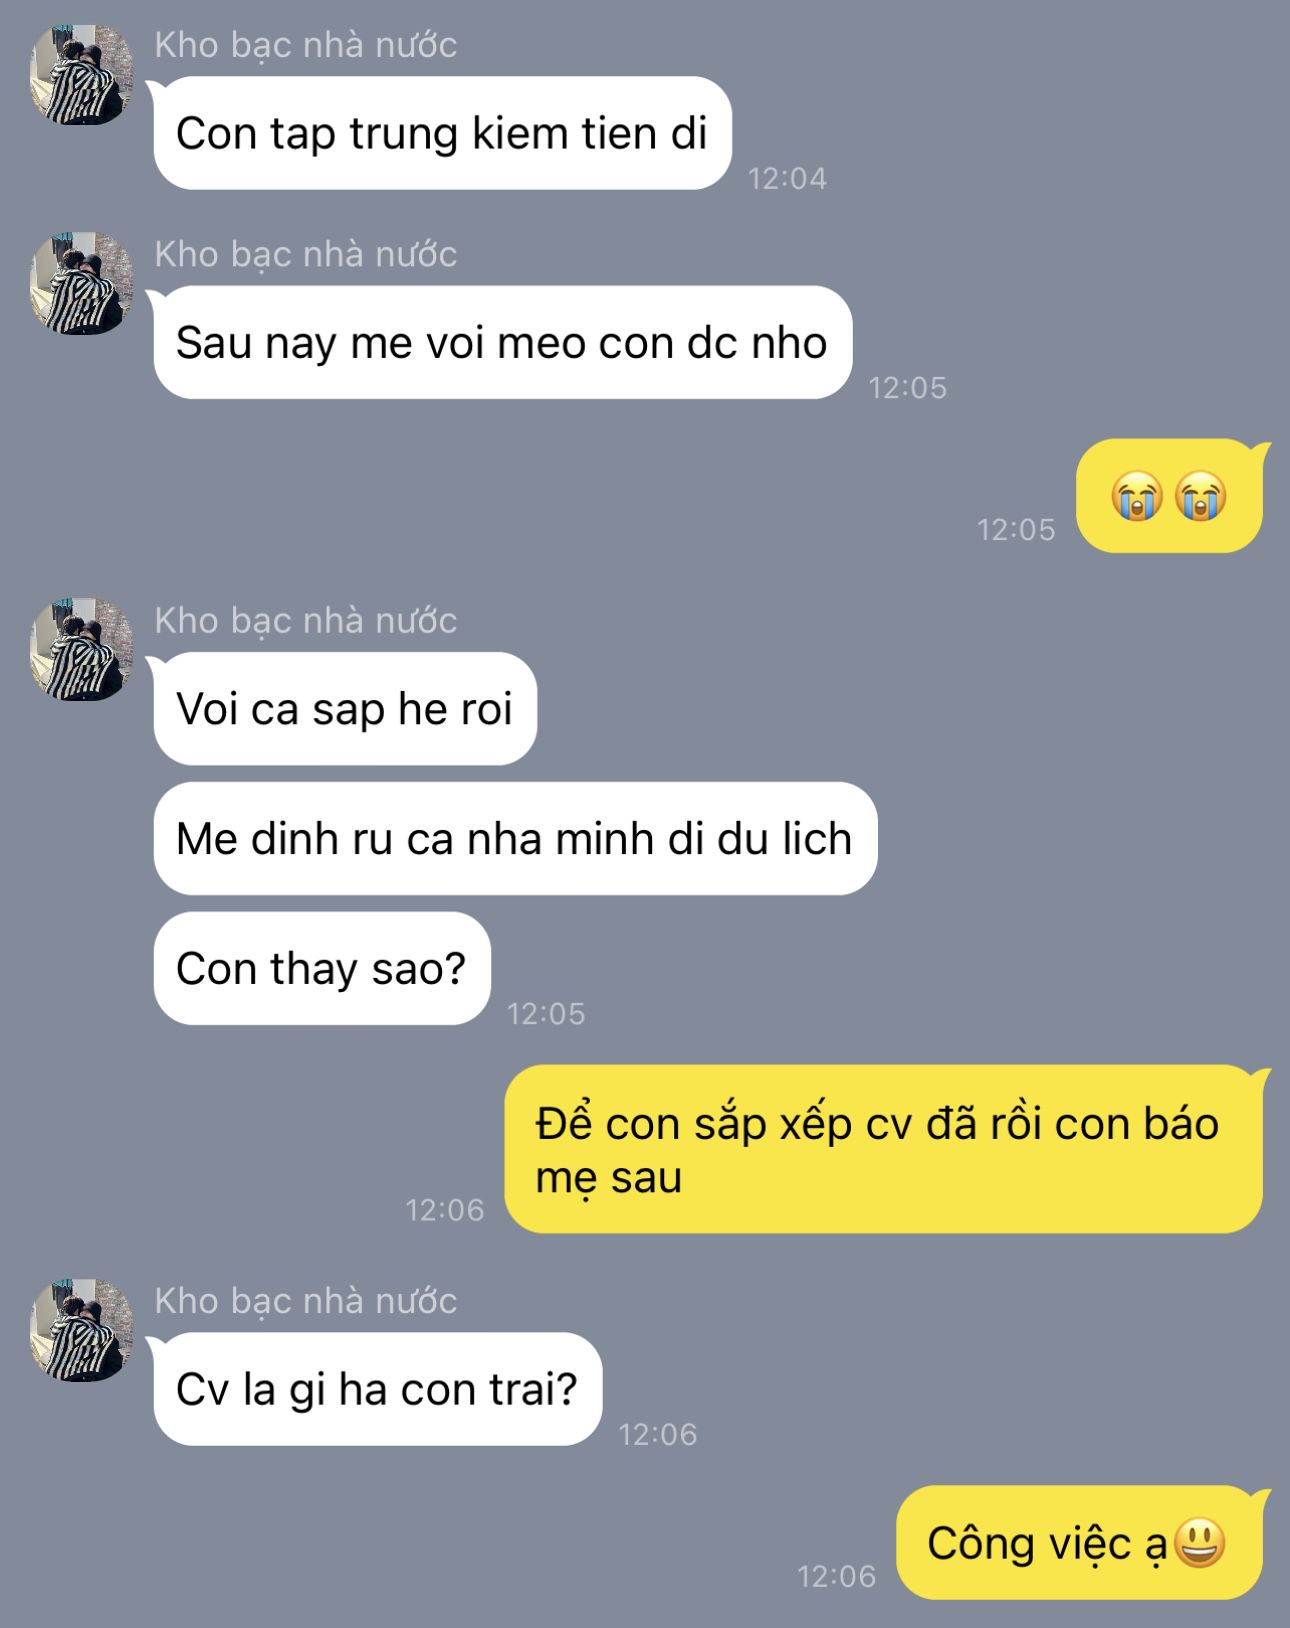Tap the crying emoji message bubble
This screenshot has width=1290, height=1628.
(x=1169, y=496)
